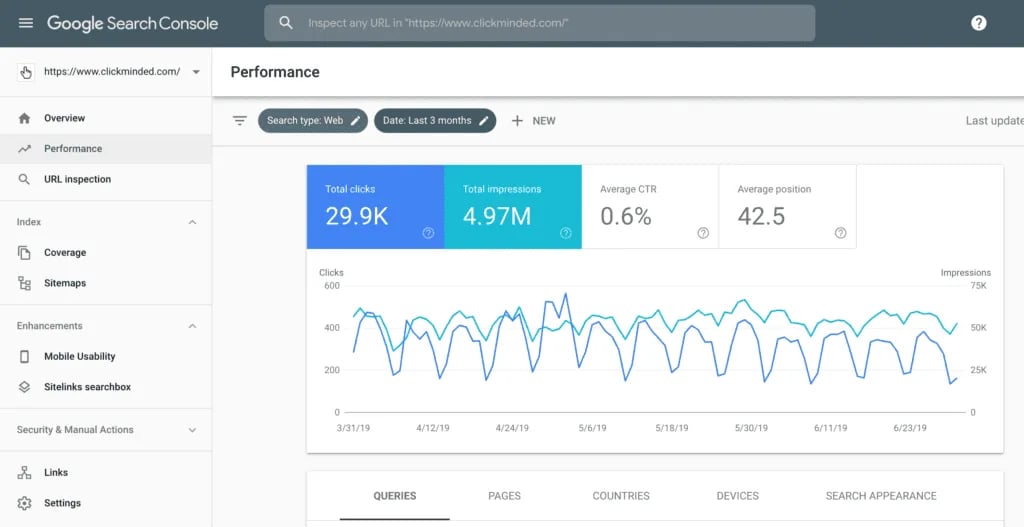Image resolution: width=1024 pixels, height=527 pixels.
Task: Click the Average position help icon
Action: (x=840, y=233)
